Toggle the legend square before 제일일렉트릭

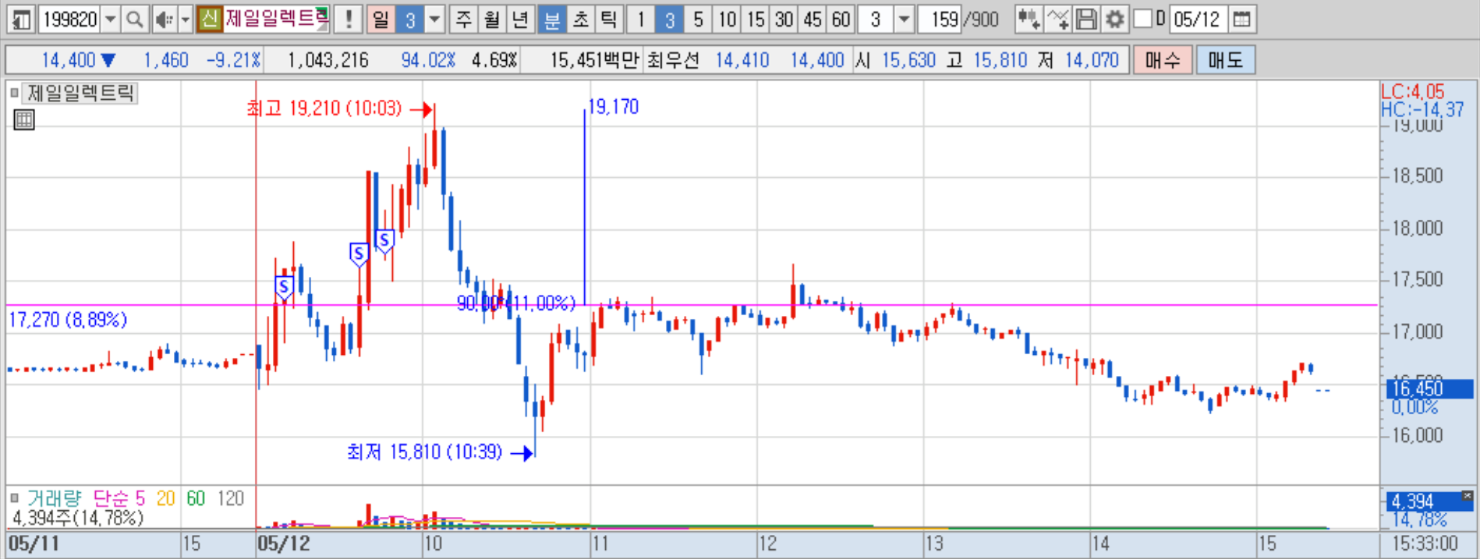[x=15, y=94]
